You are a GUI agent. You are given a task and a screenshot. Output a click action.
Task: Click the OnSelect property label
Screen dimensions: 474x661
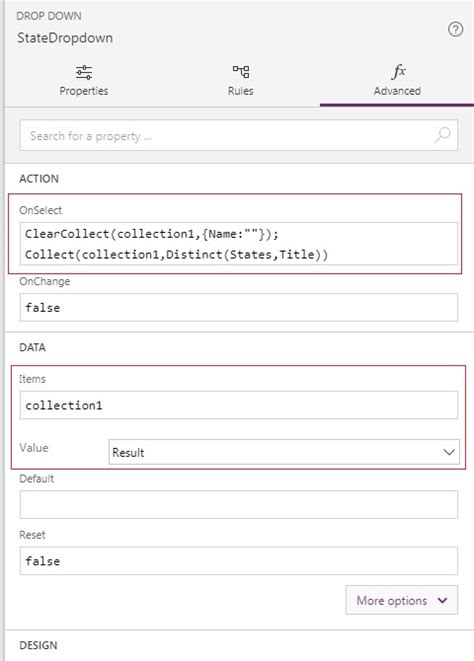40,210
